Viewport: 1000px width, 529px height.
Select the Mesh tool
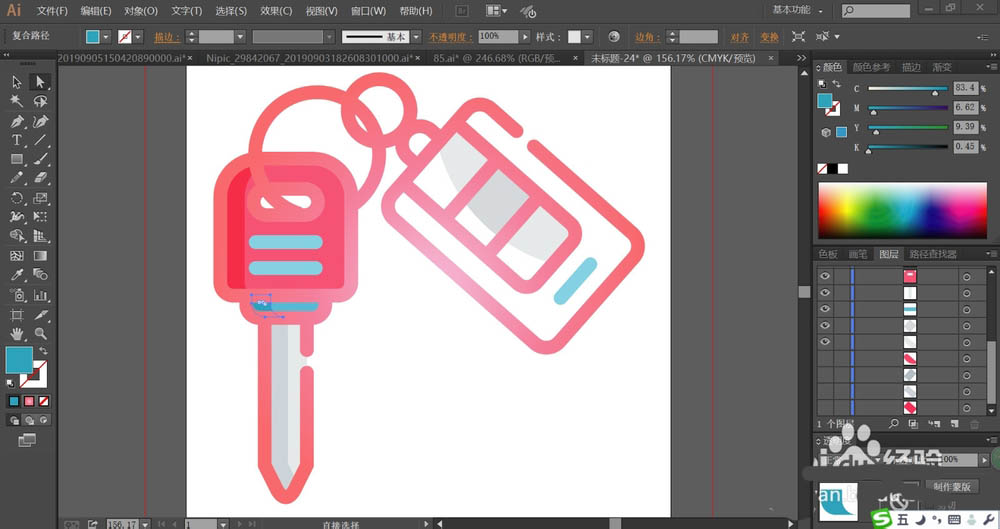(x=17, y=256)
